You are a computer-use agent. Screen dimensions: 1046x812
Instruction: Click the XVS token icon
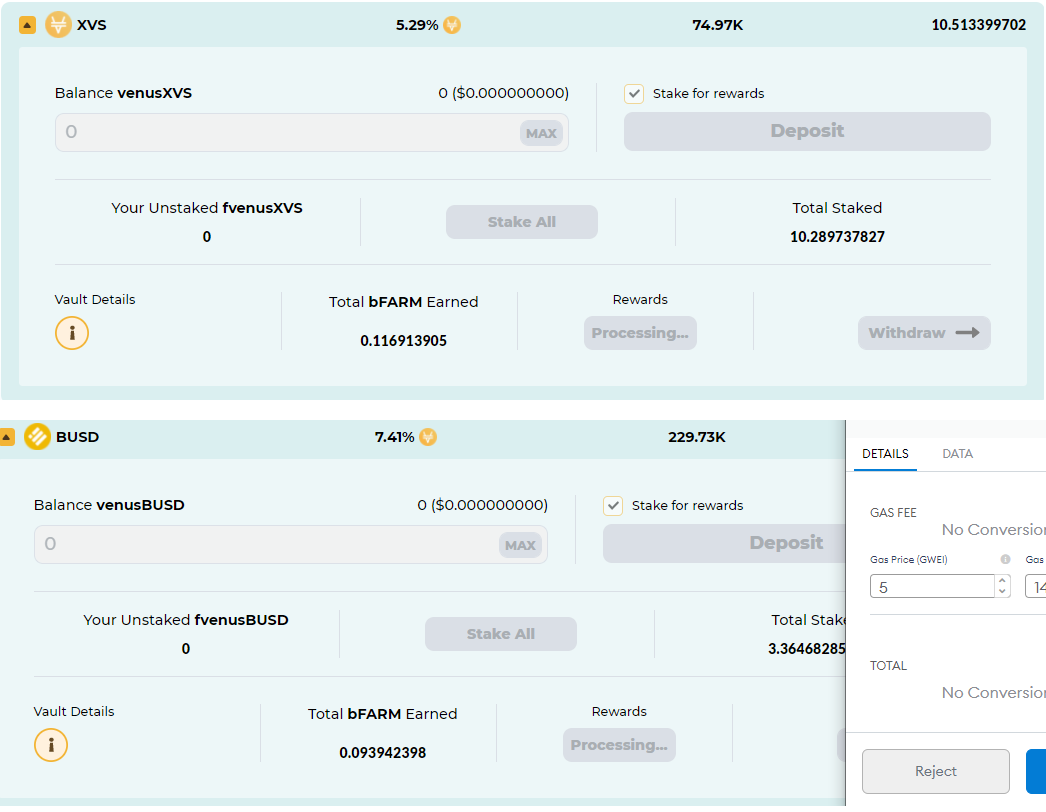[x=58, y=25]
